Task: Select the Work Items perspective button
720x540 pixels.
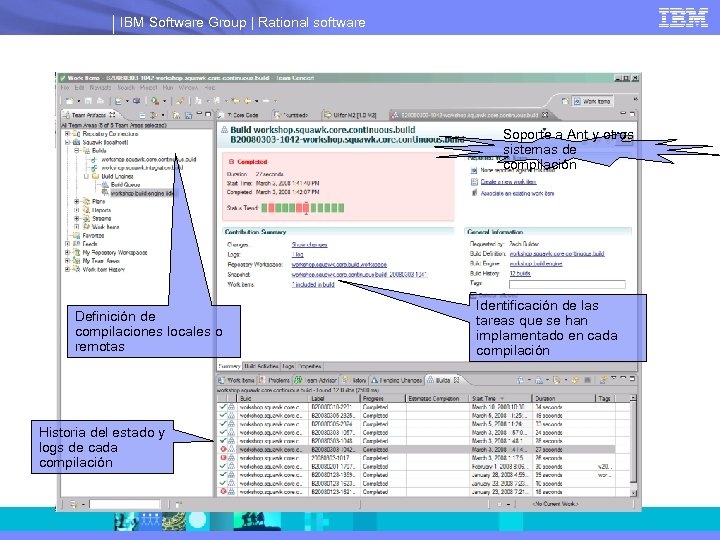Action: point(592,101)
